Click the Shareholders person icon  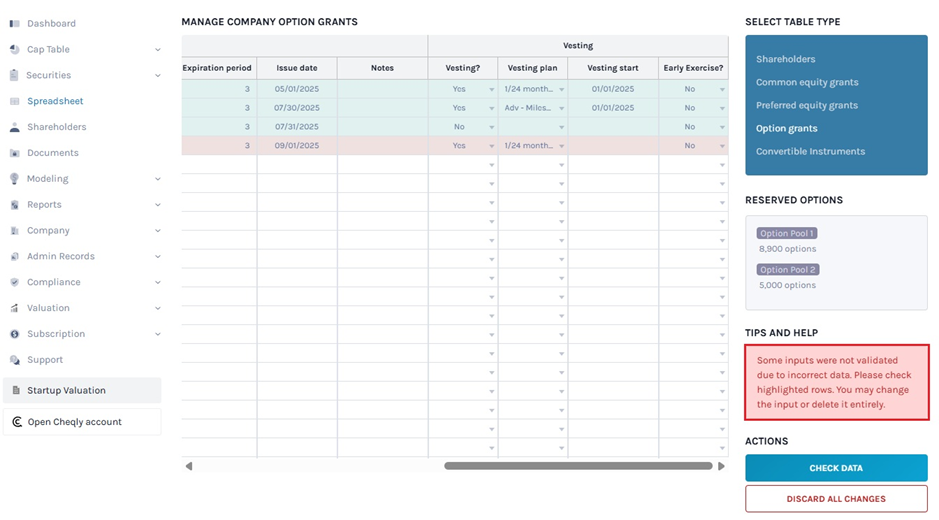pyautogui.click(x=14, y=127)
